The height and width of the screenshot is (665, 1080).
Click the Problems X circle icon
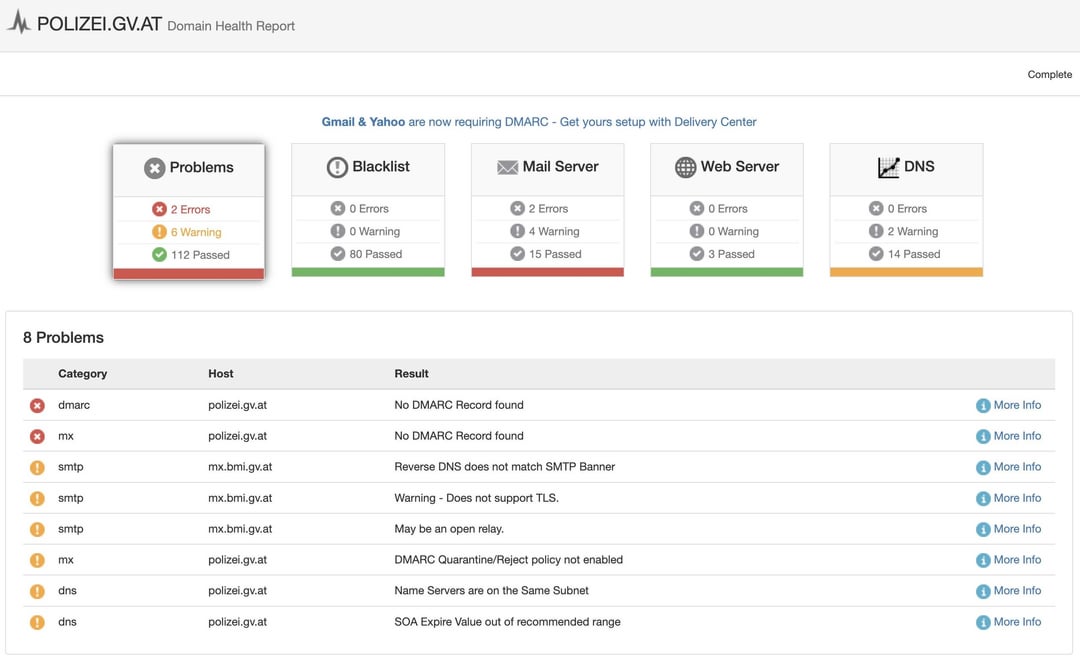tap(154, 167)
